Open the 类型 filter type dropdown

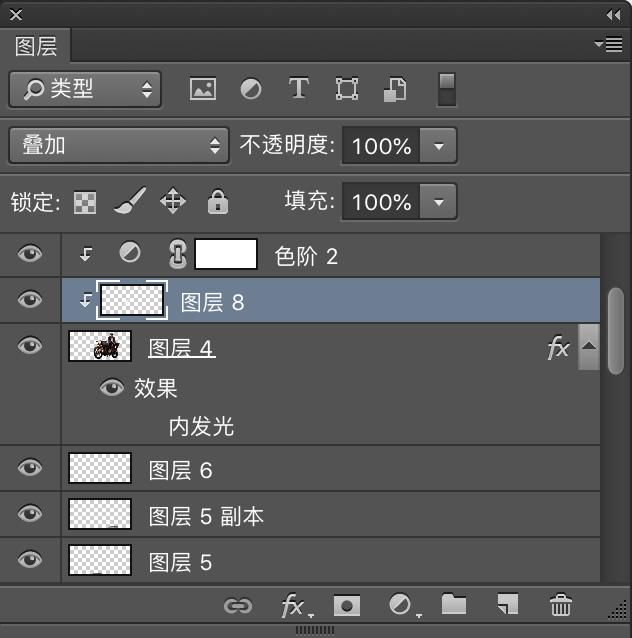pos(85,90)
